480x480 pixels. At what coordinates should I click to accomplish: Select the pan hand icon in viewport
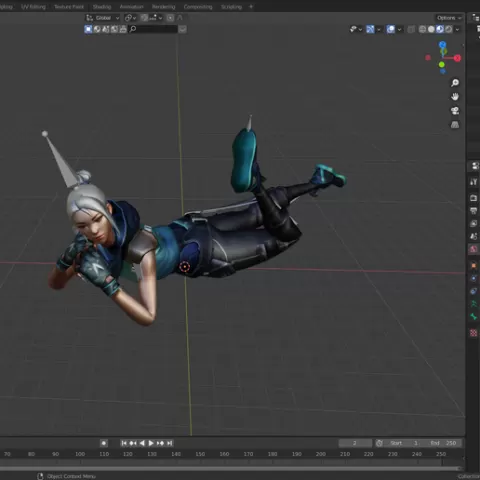point(455,97)
